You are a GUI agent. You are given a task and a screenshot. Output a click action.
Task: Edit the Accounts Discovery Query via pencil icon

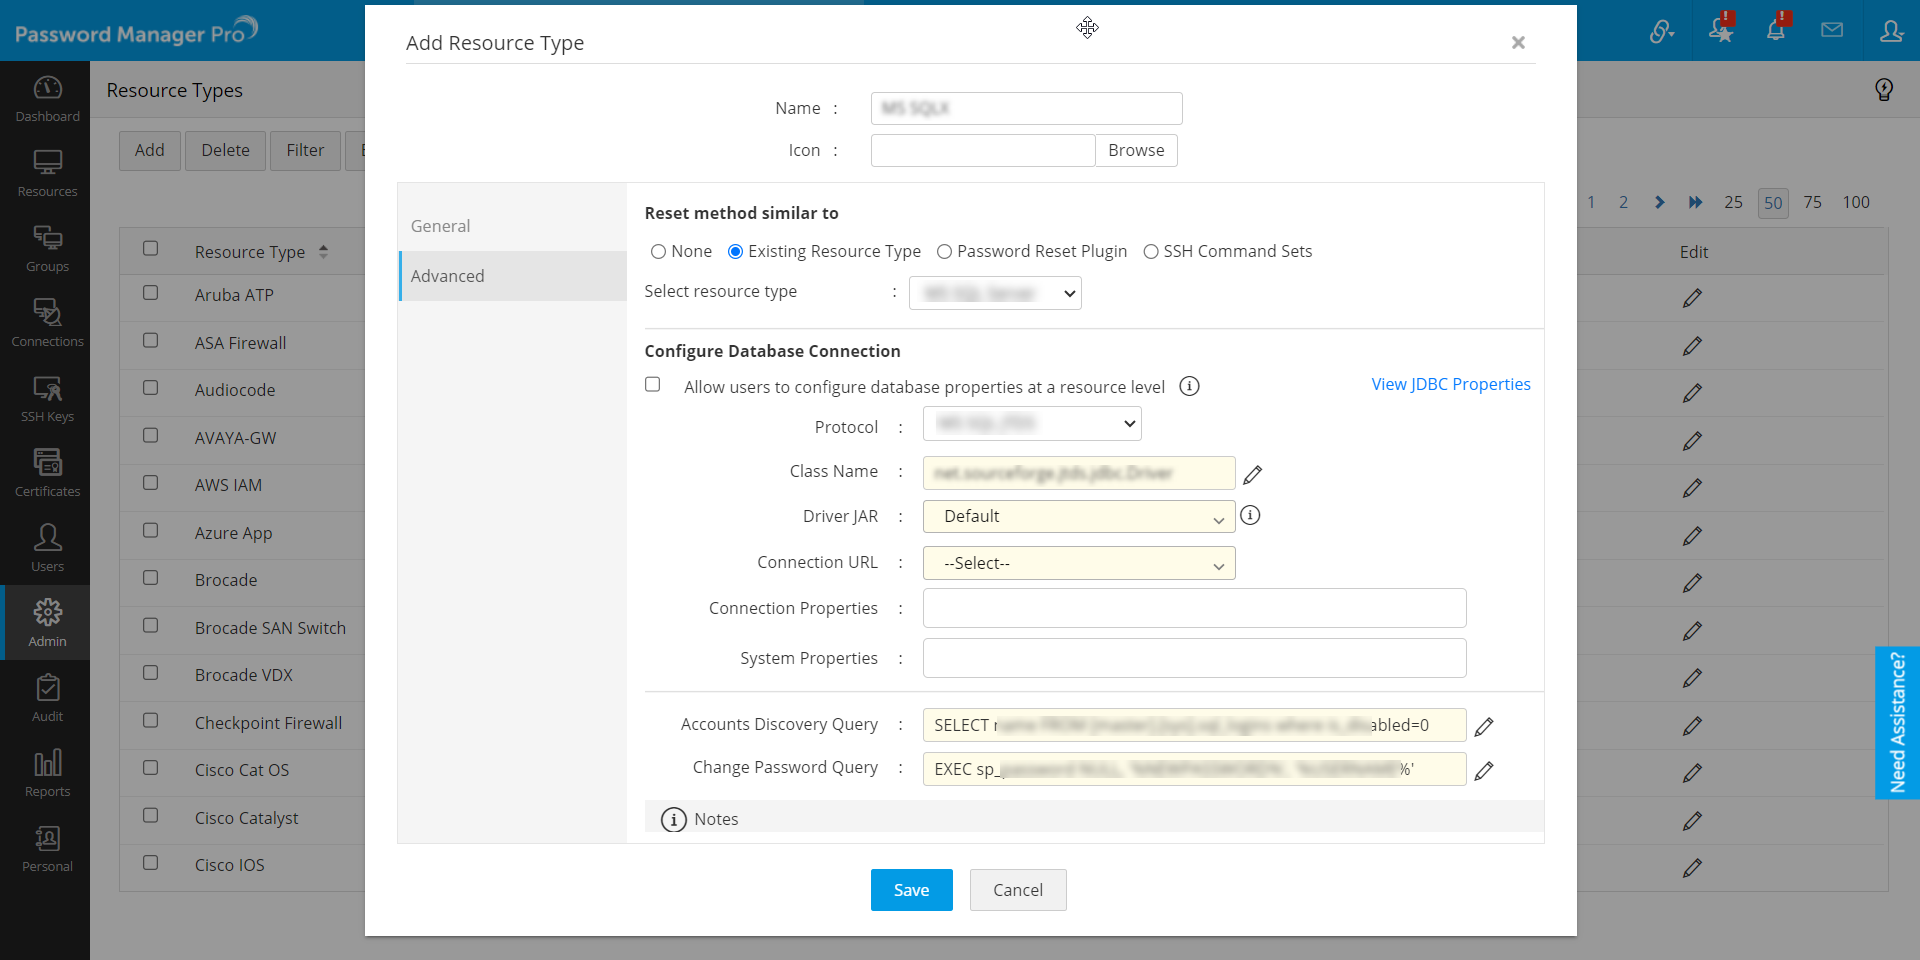point(1484,726)
